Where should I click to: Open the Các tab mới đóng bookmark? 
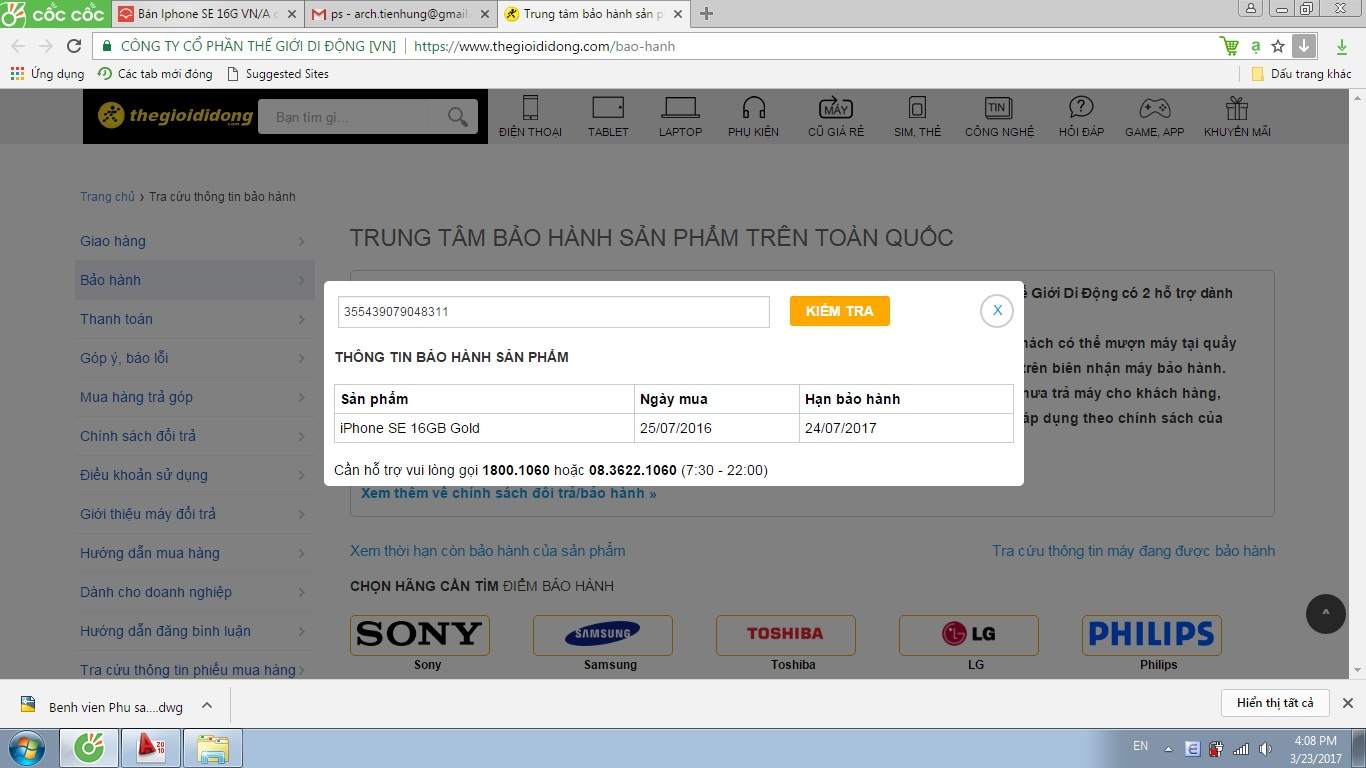(x=155, y=74)
